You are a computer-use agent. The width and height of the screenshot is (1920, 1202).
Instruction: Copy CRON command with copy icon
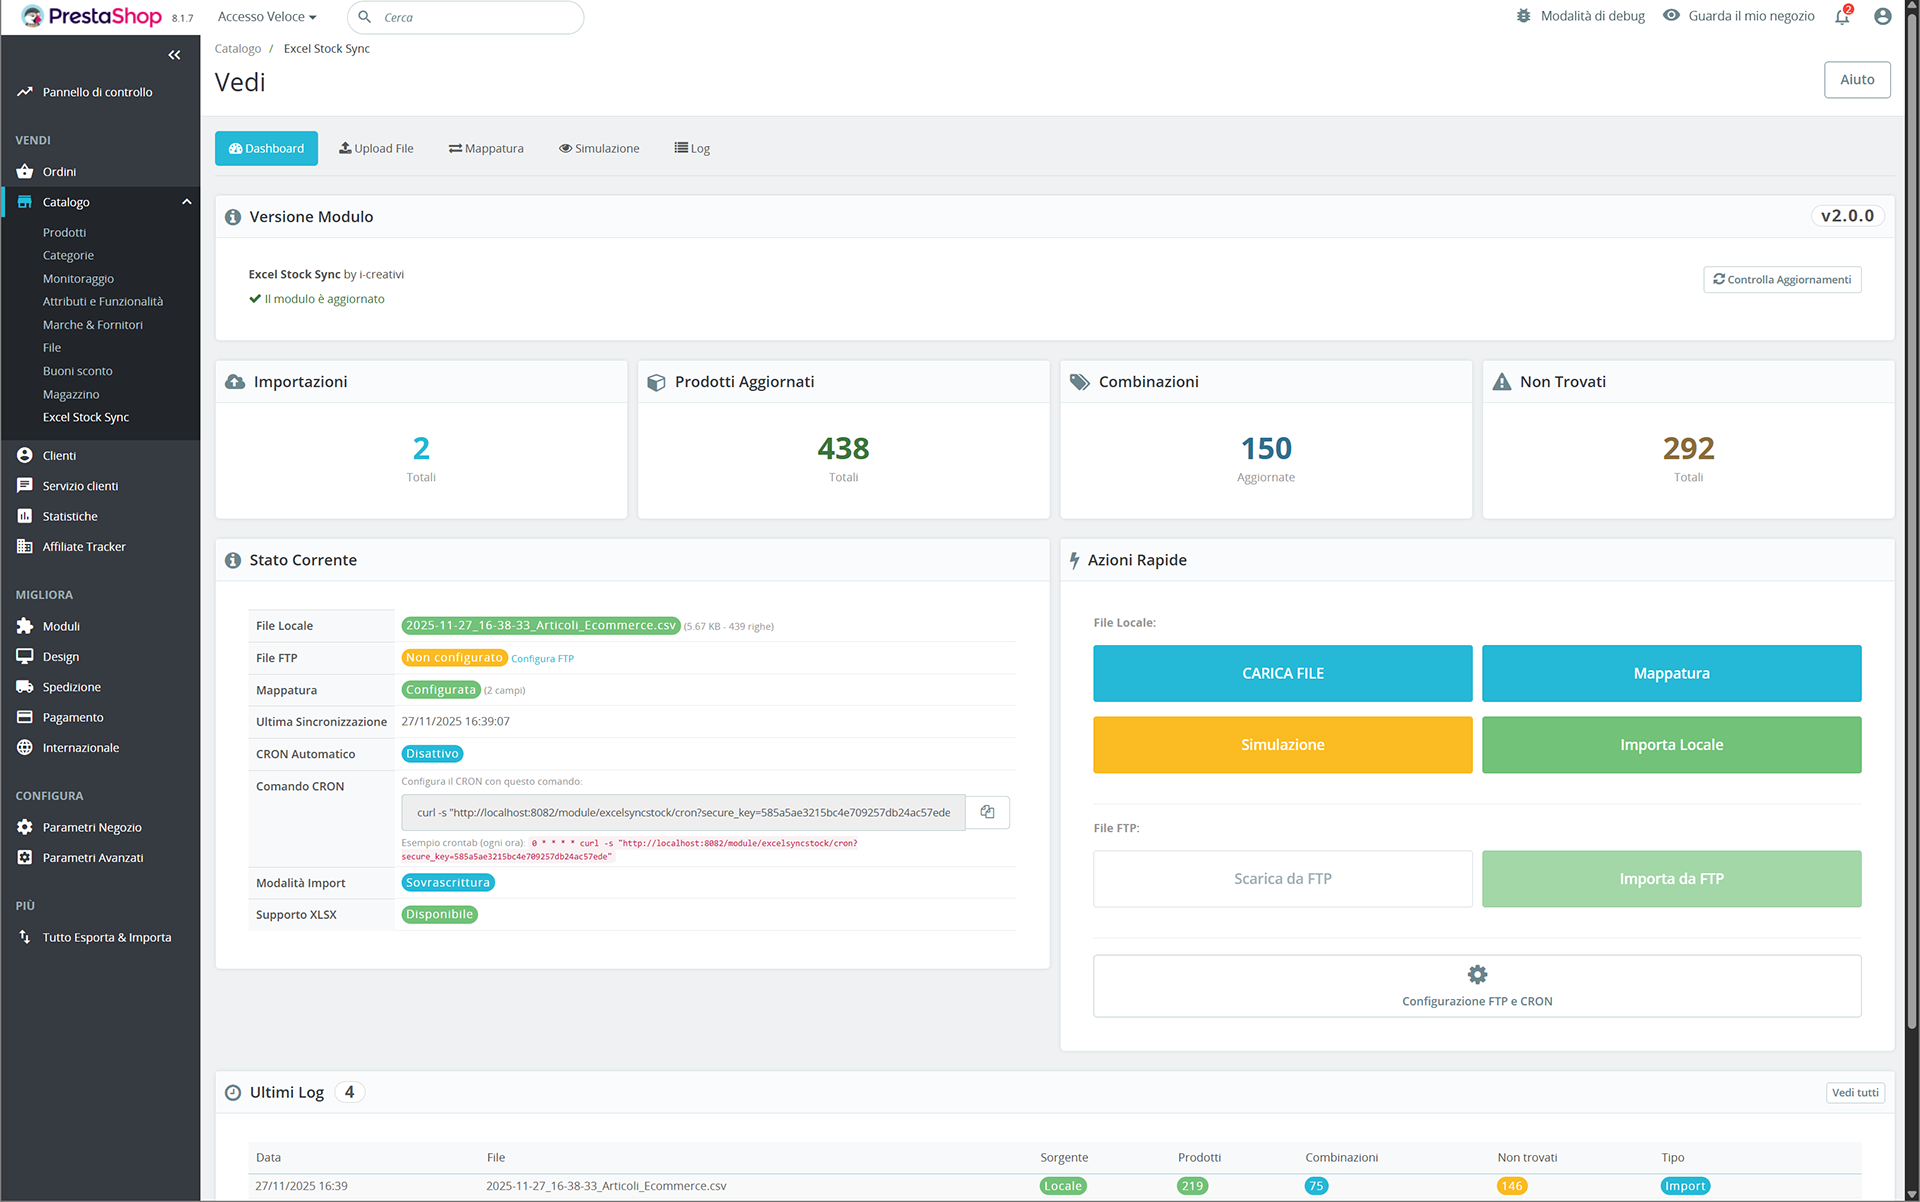pos(987,812)
